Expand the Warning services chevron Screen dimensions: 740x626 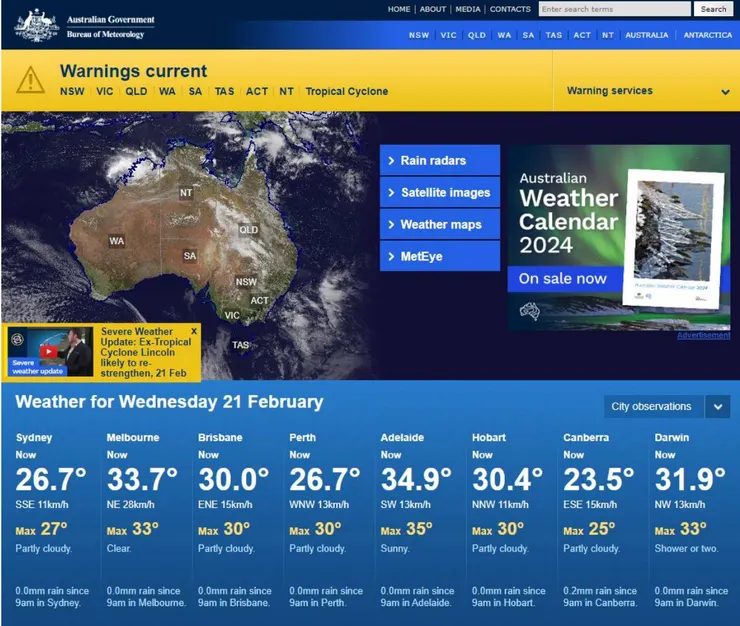(x=725, y=92)
